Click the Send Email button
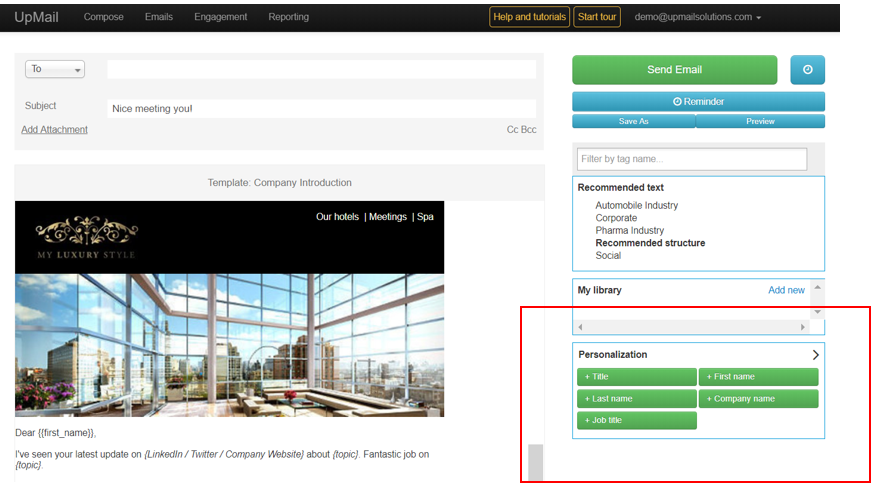This screenshot has width=879, height=488. point(674,69)
